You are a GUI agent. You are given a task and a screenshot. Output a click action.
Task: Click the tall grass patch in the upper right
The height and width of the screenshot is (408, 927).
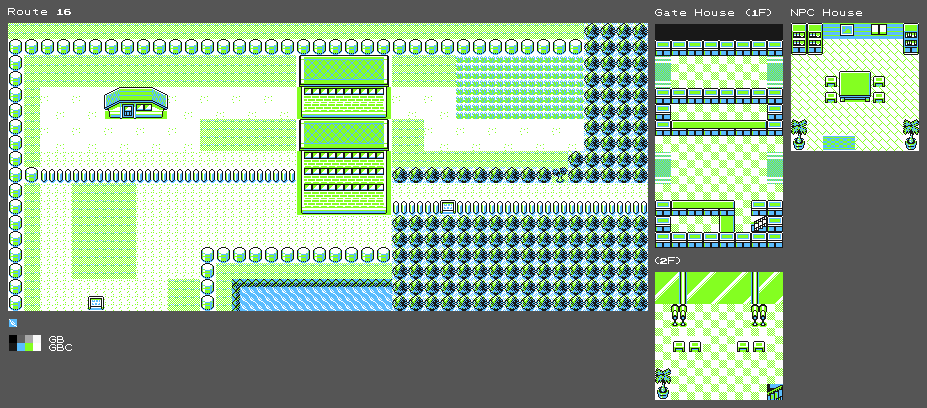(520, 88)
